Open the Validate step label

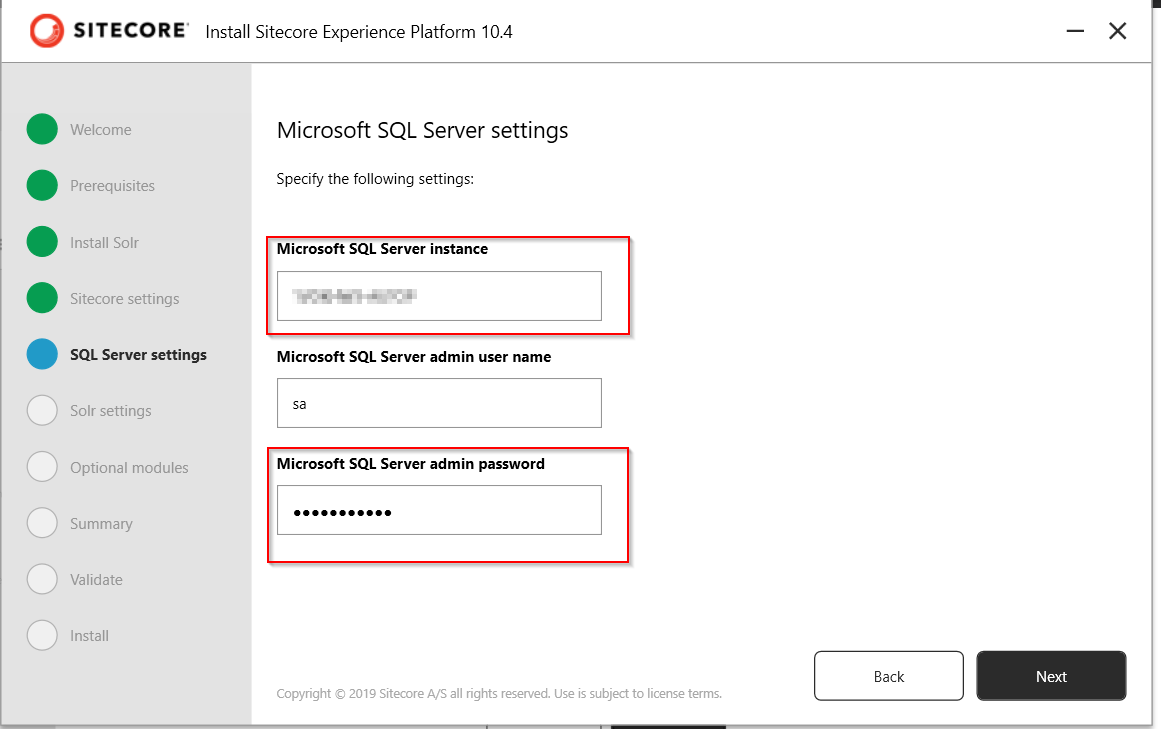click(x=96, y=579)
